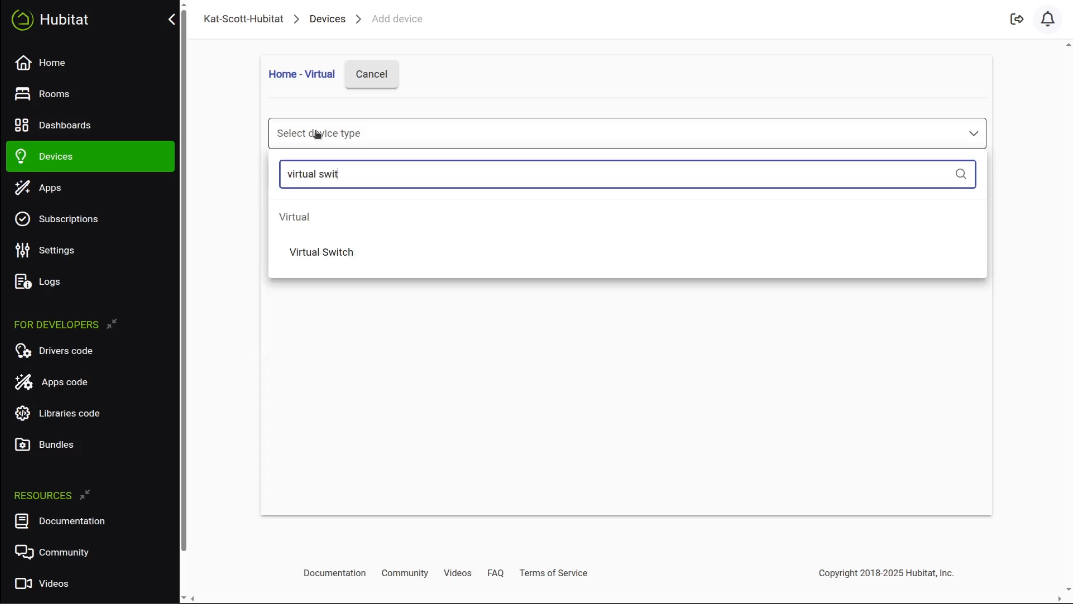Click the Hubitat logo icon
Image resolution: width=1073 pixels, height=604 pixels.
[x=22, y=20]
